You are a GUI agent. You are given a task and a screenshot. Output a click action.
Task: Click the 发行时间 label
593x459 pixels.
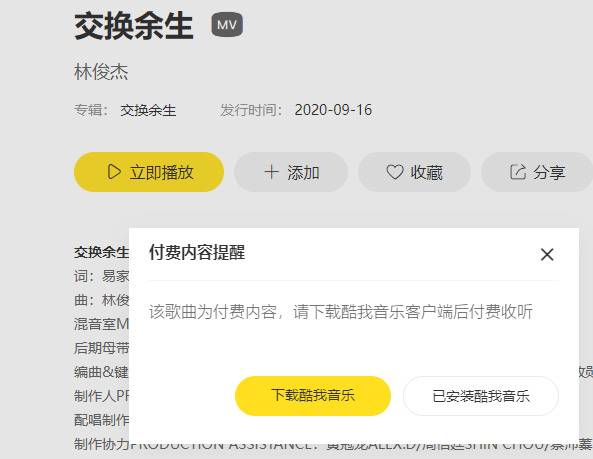(251, 110)
